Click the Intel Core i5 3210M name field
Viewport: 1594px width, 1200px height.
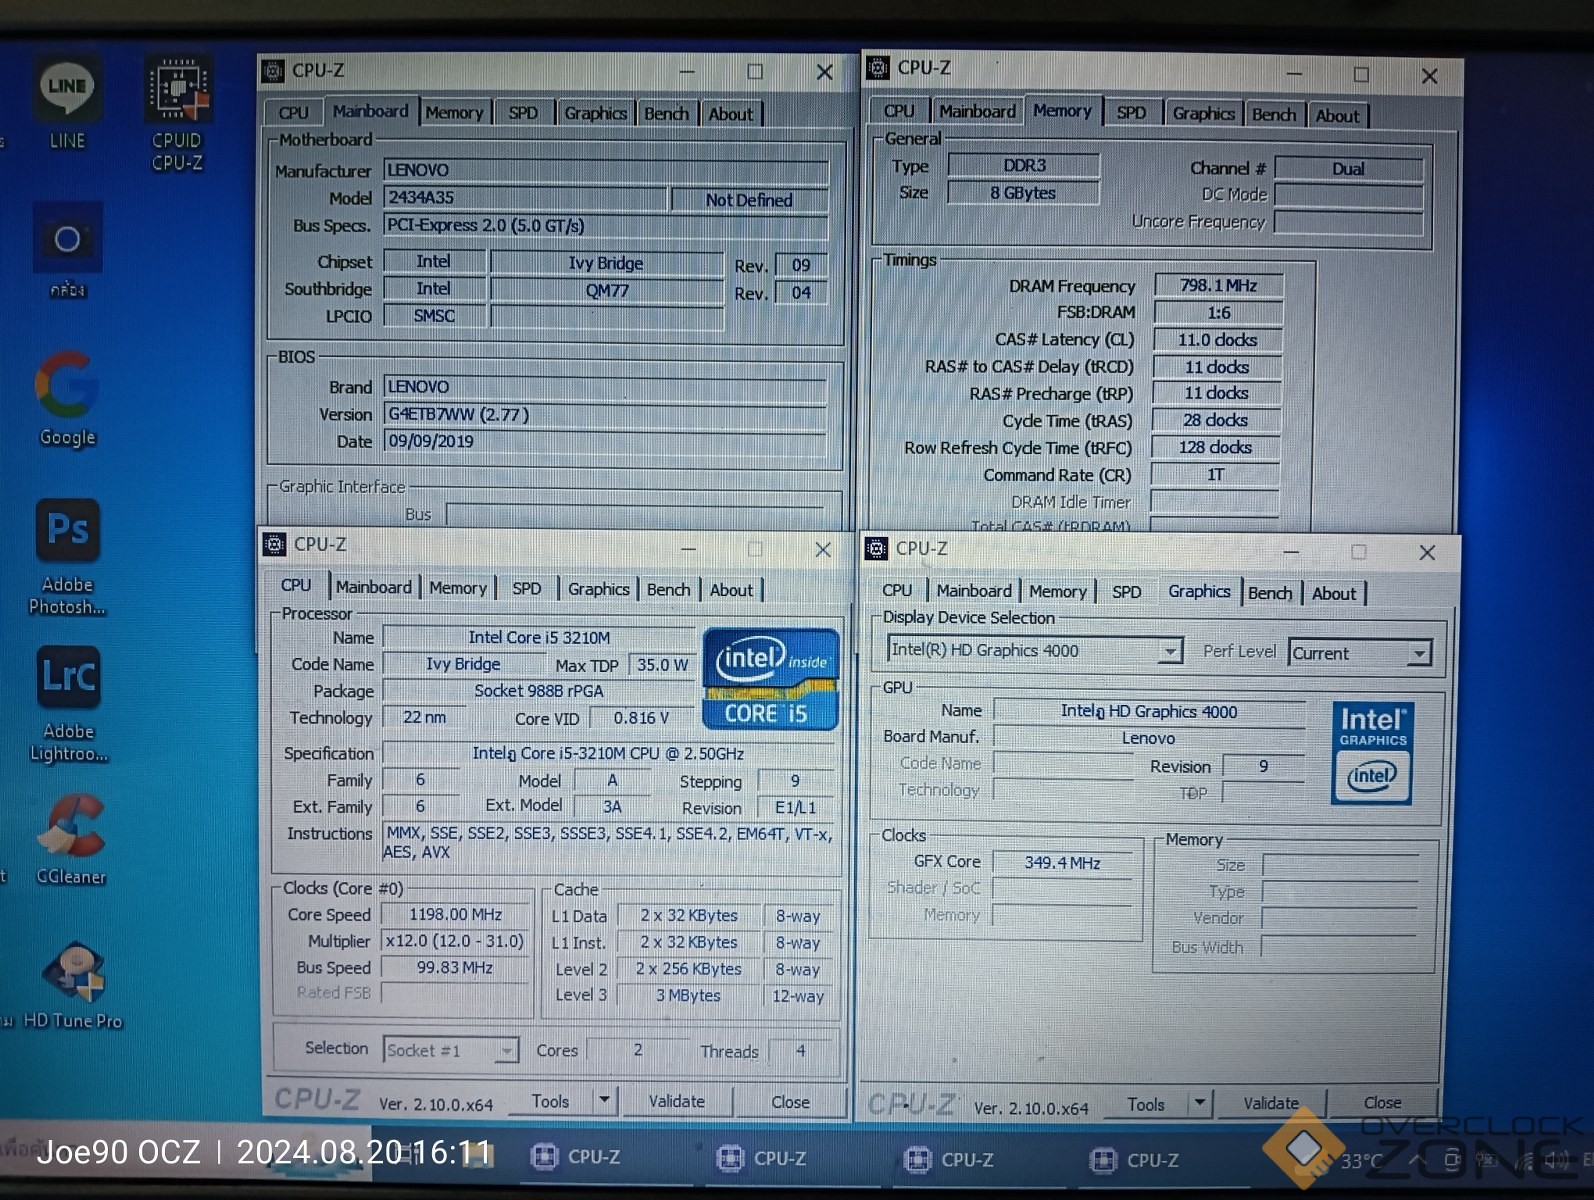[539, 637]
